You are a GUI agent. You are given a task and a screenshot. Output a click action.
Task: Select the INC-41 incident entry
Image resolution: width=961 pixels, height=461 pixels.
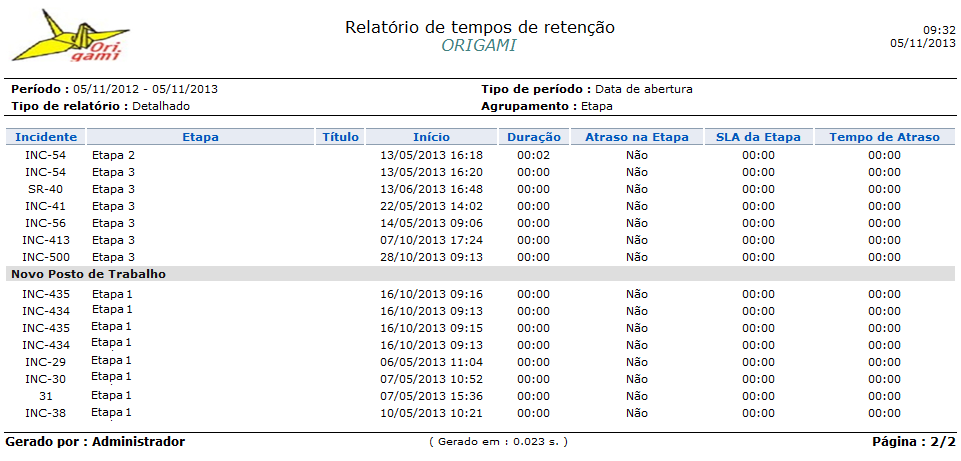pyautogui.click(x=46, y=206)
